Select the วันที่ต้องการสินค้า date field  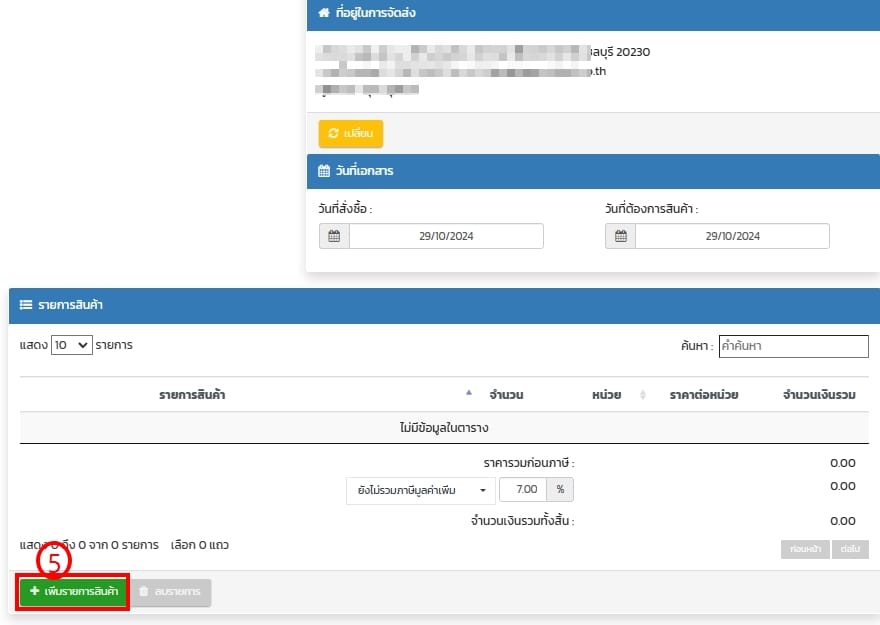click(732, 236)
